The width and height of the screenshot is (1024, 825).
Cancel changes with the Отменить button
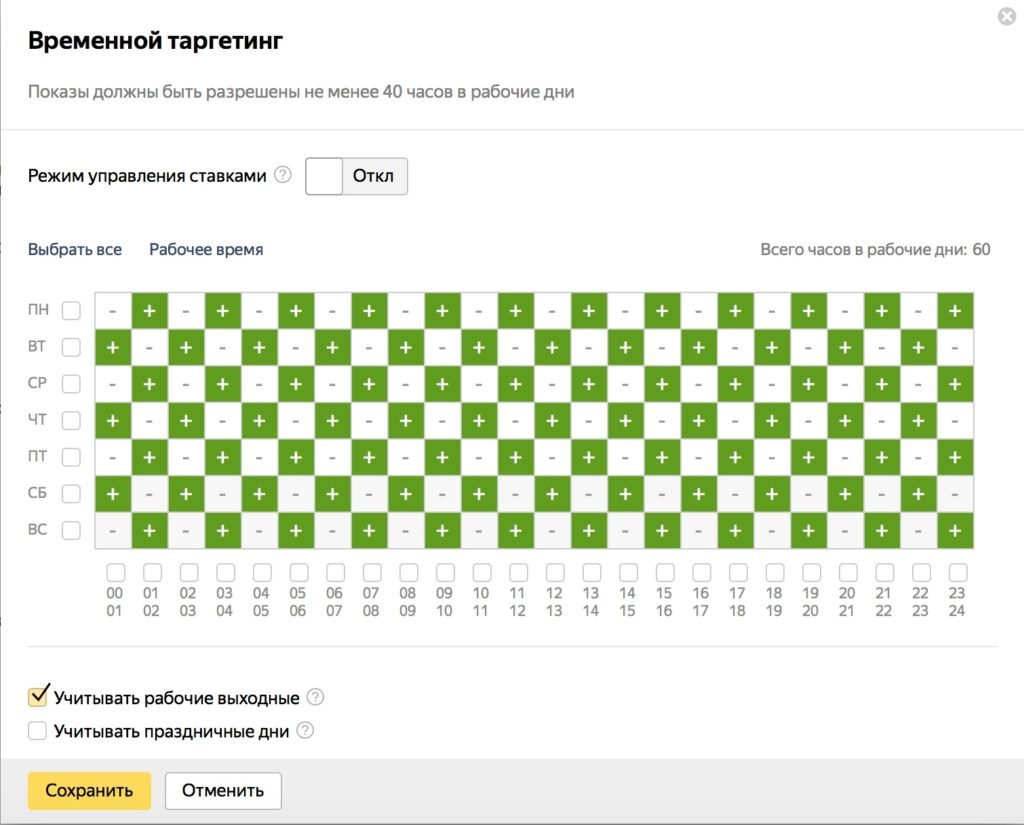[222, 790]
